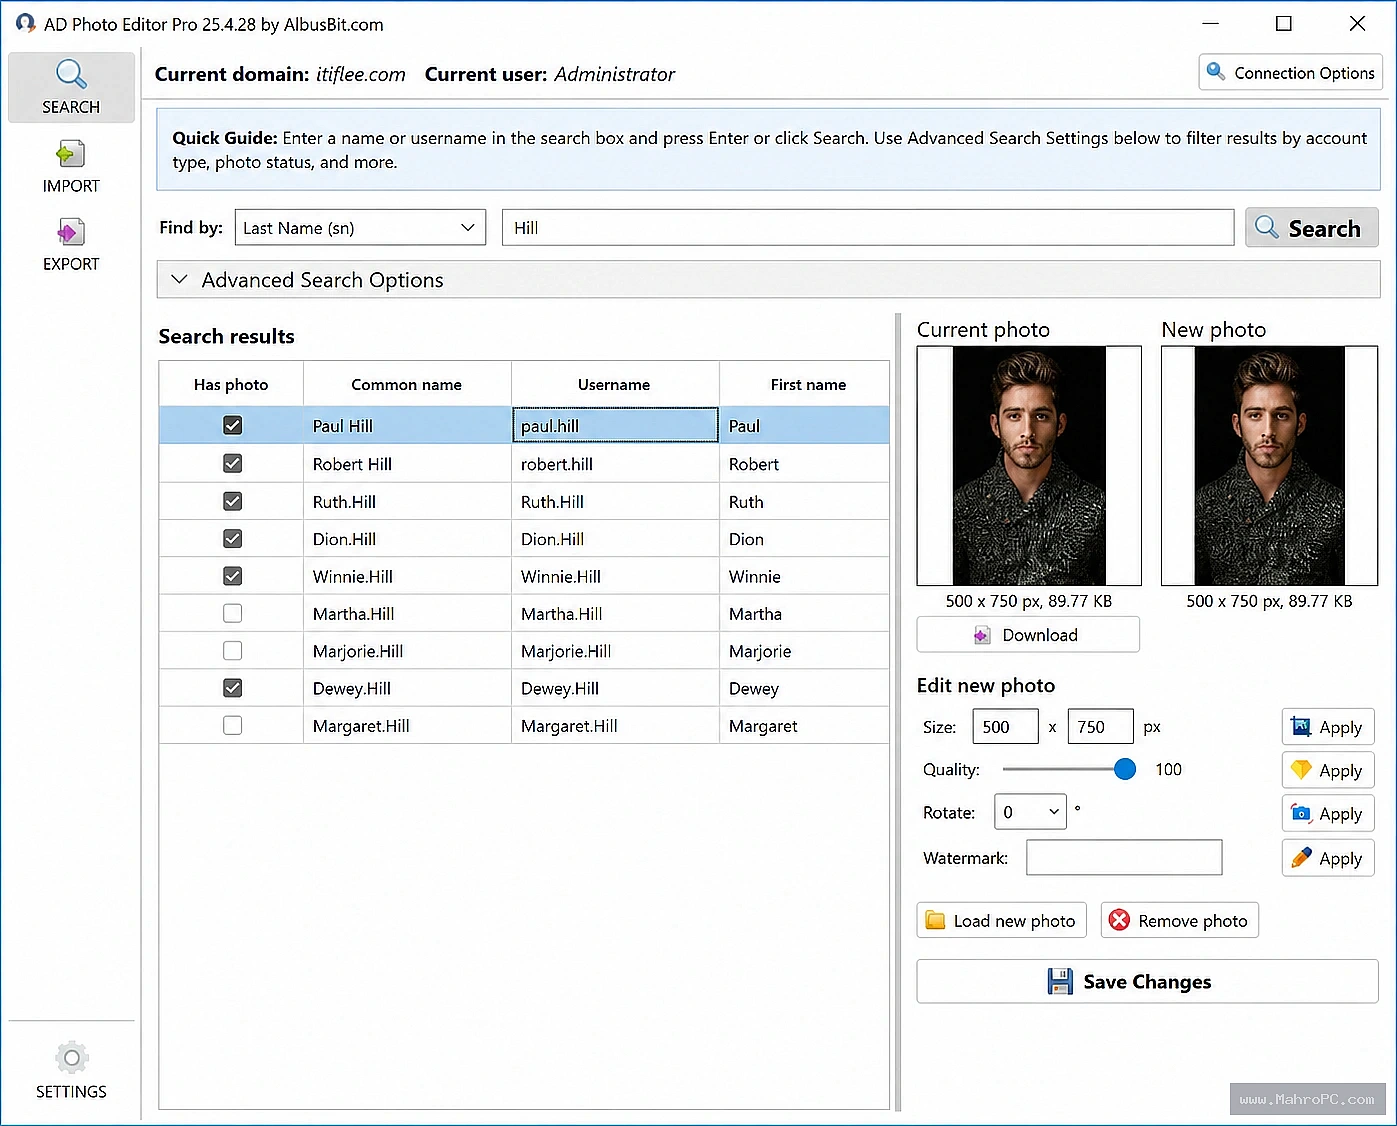The image size is (1397, 1126).
Task: Select first name cell Ruth
Action: point(805,501)
